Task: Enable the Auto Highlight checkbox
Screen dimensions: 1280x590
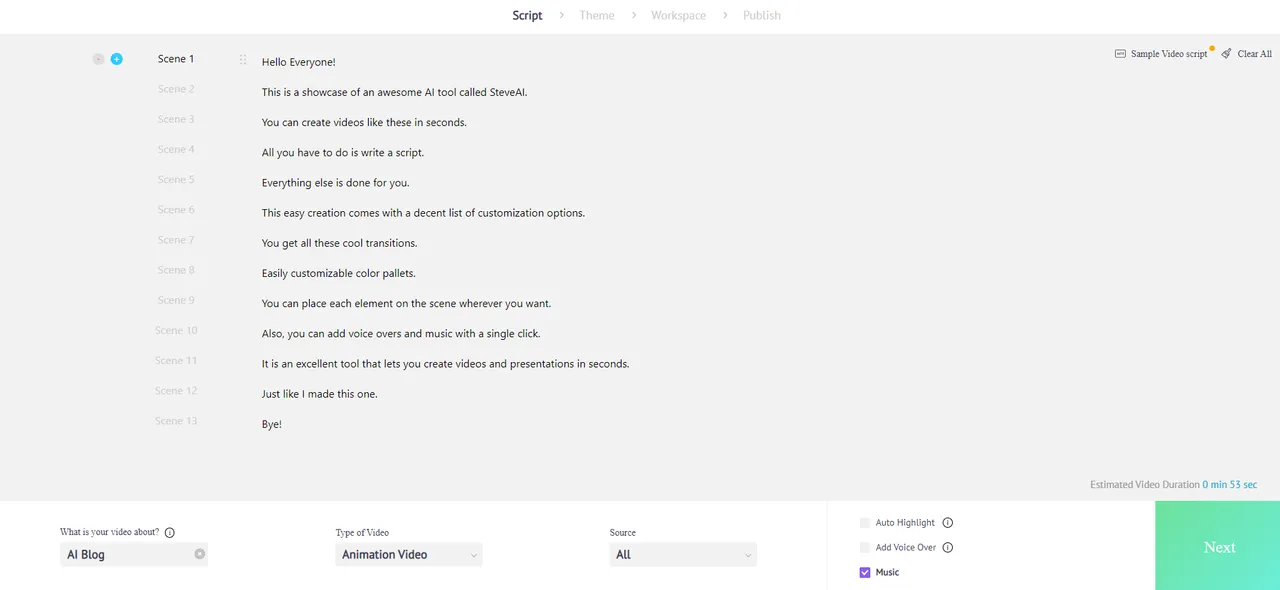Action: pos(865,523)
